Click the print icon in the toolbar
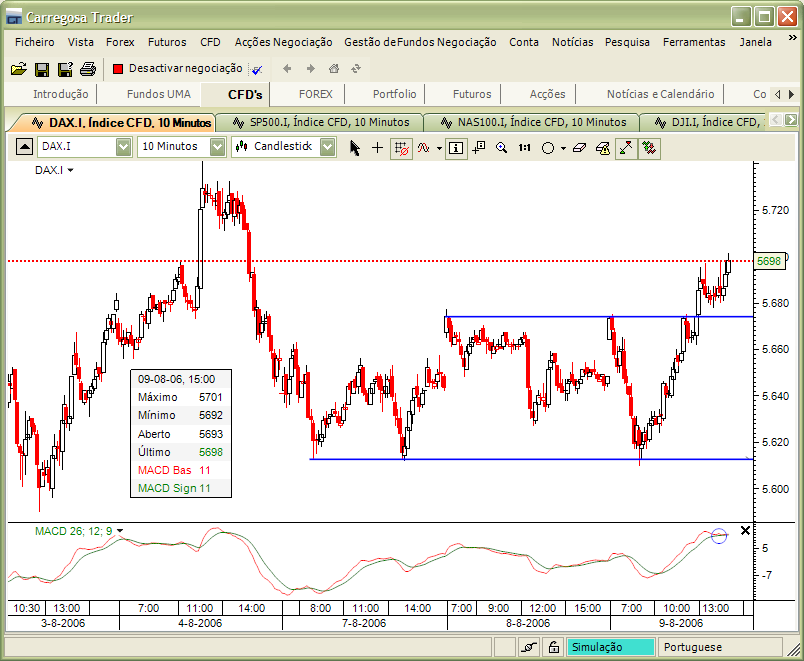This screenshot has height=661, width=804. click(x=86, y=69)
